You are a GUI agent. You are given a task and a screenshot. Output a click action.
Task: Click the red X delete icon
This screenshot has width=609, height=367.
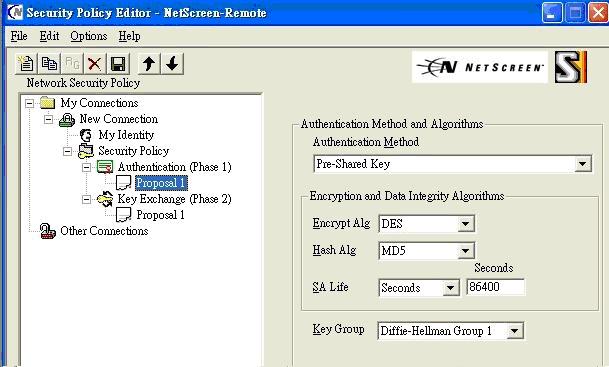pos(94,63)
